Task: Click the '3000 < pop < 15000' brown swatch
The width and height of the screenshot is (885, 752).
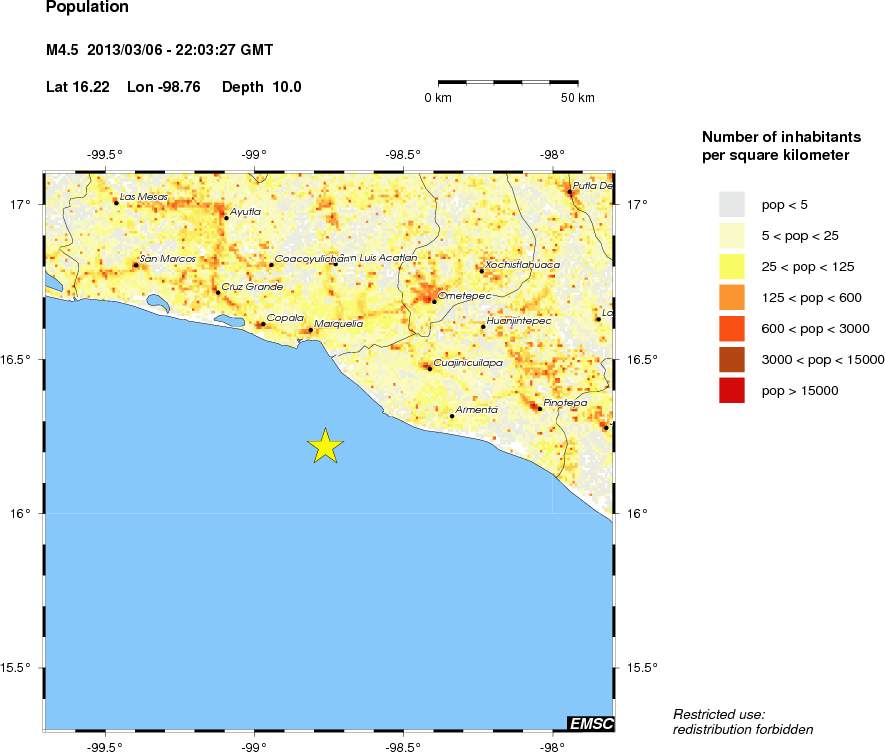Action: [732, 359]
